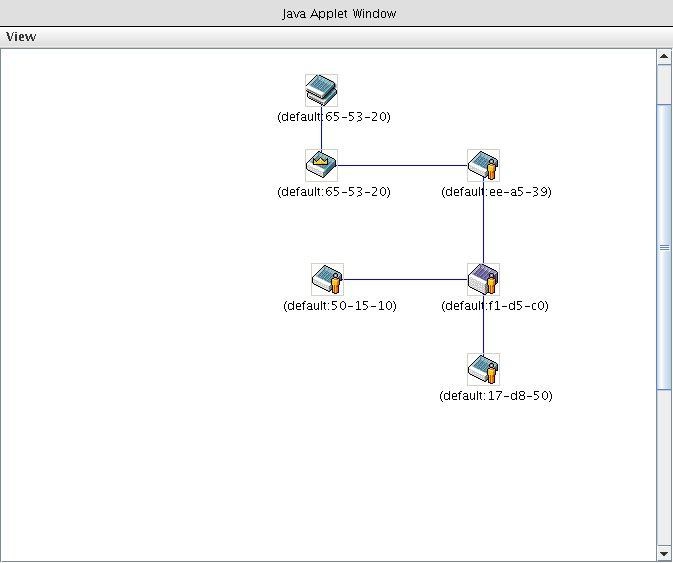Click the (default:17-d8-50) label

[496, 396]
